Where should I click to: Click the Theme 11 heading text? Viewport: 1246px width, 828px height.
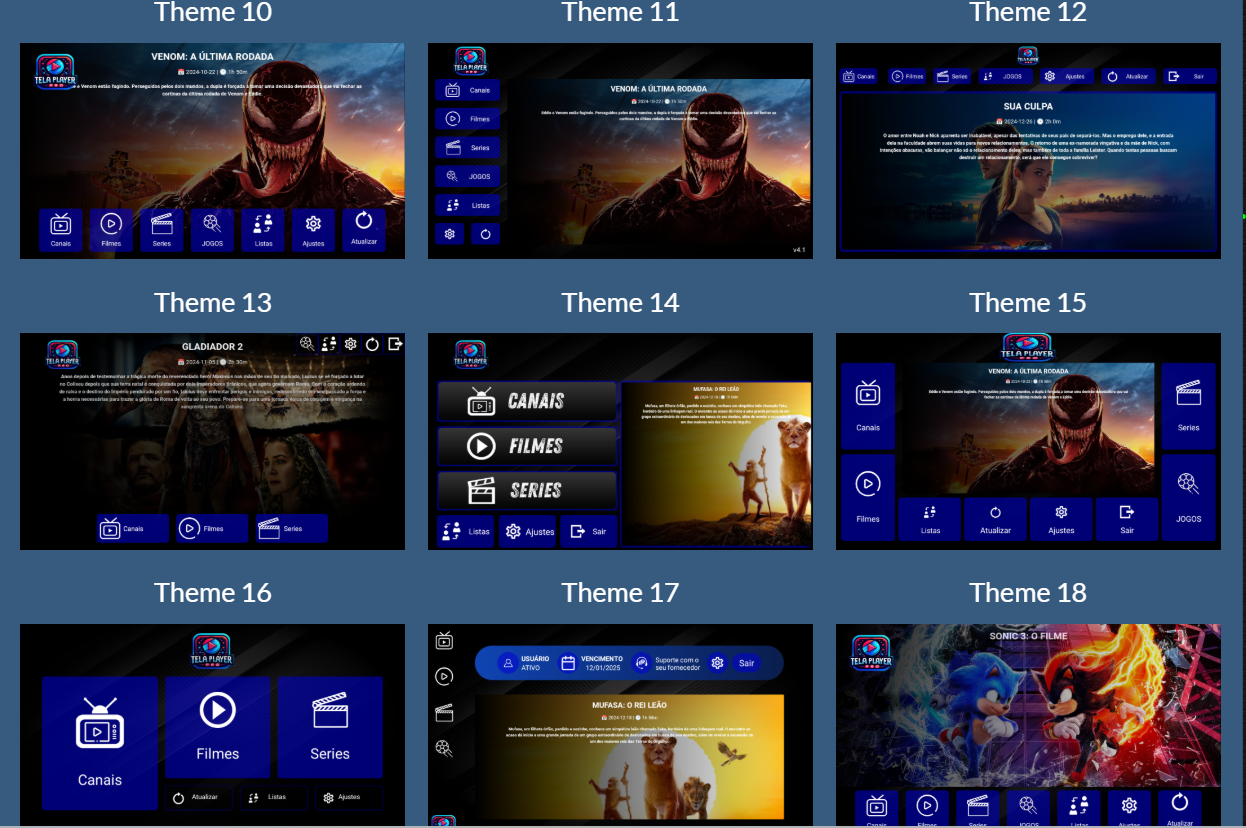(620, 12)
